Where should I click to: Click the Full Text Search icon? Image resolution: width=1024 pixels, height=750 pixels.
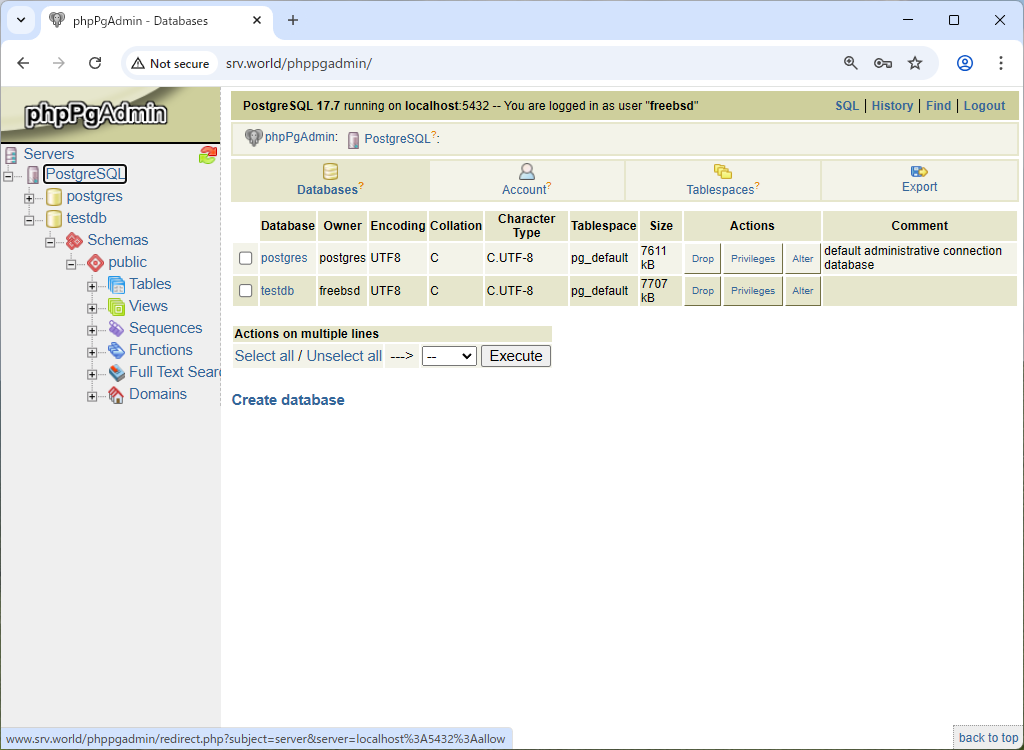click(x=116, y=372)
